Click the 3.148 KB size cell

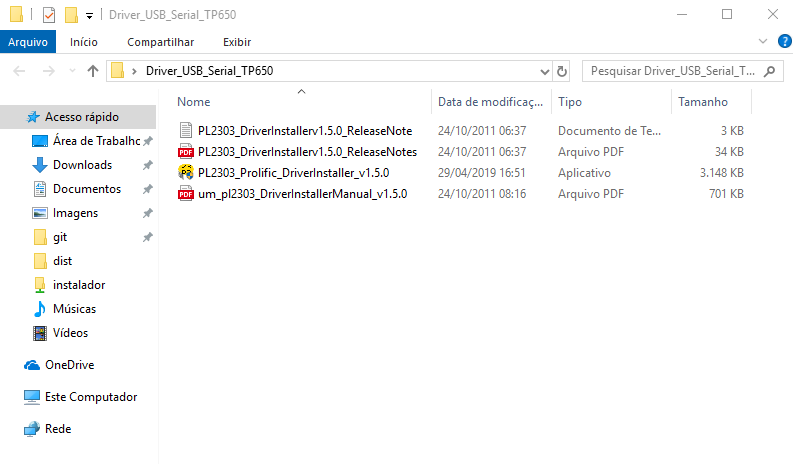point(722,173)
